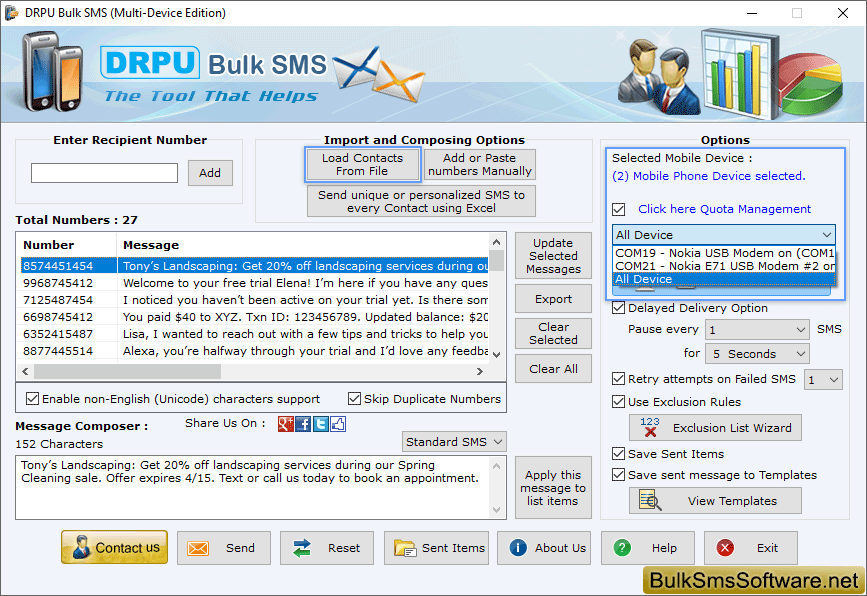Select COM21 Nokia E71 USB Modem option
867x596 pixels.
[724, 266]
